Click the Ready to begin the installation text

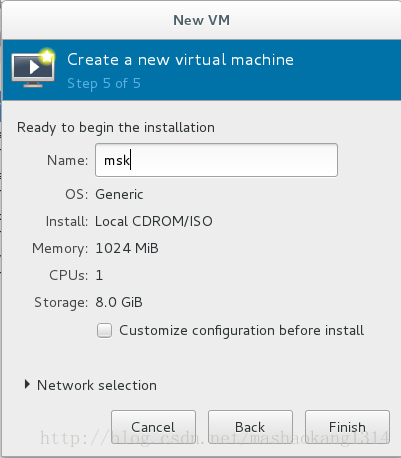pyautogui.click(x=116, y=128)
